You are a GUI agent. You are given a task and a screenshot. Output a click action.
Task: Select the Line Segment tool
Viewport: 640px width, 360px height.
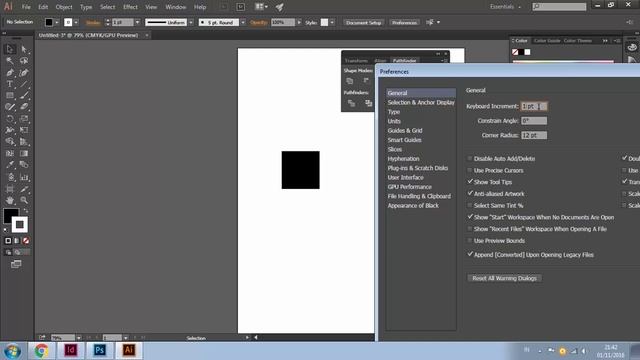click(24, 84)
